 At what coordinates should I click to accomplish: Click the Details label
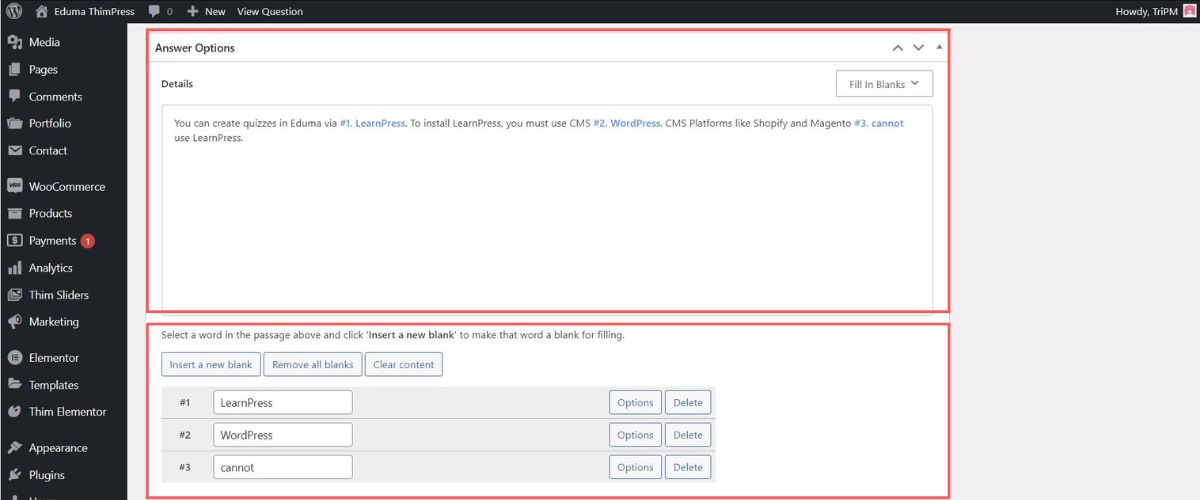[x=177, y=84]
